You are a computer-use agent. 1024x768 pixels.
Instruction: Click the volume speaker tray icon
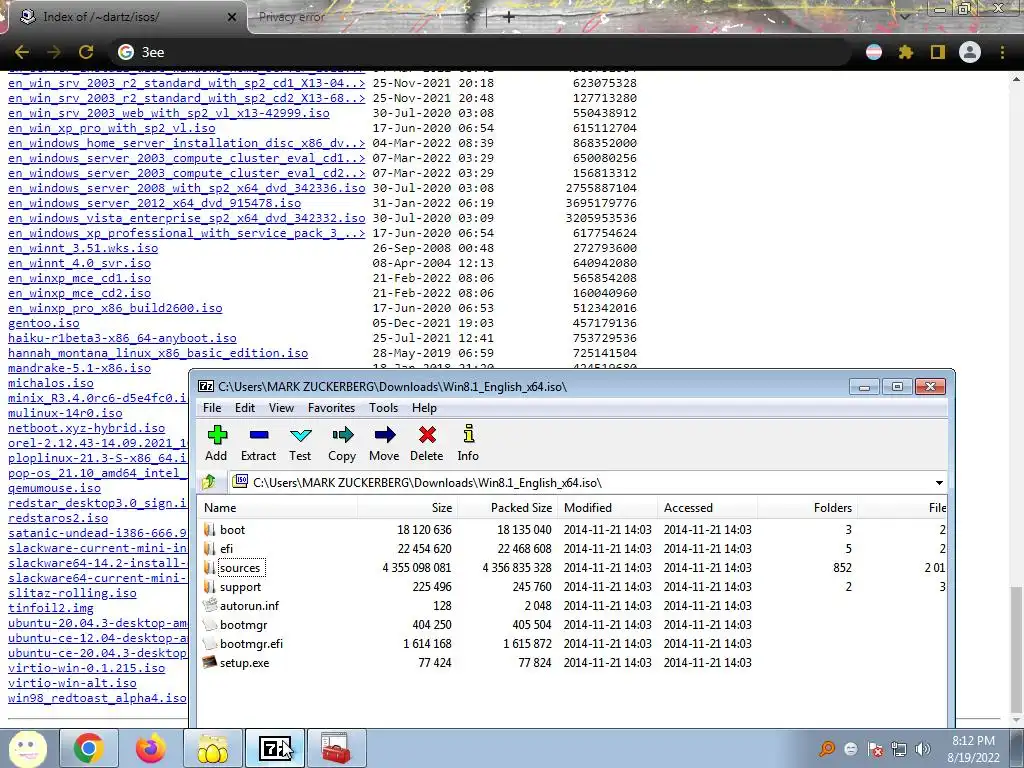point(923,749)
